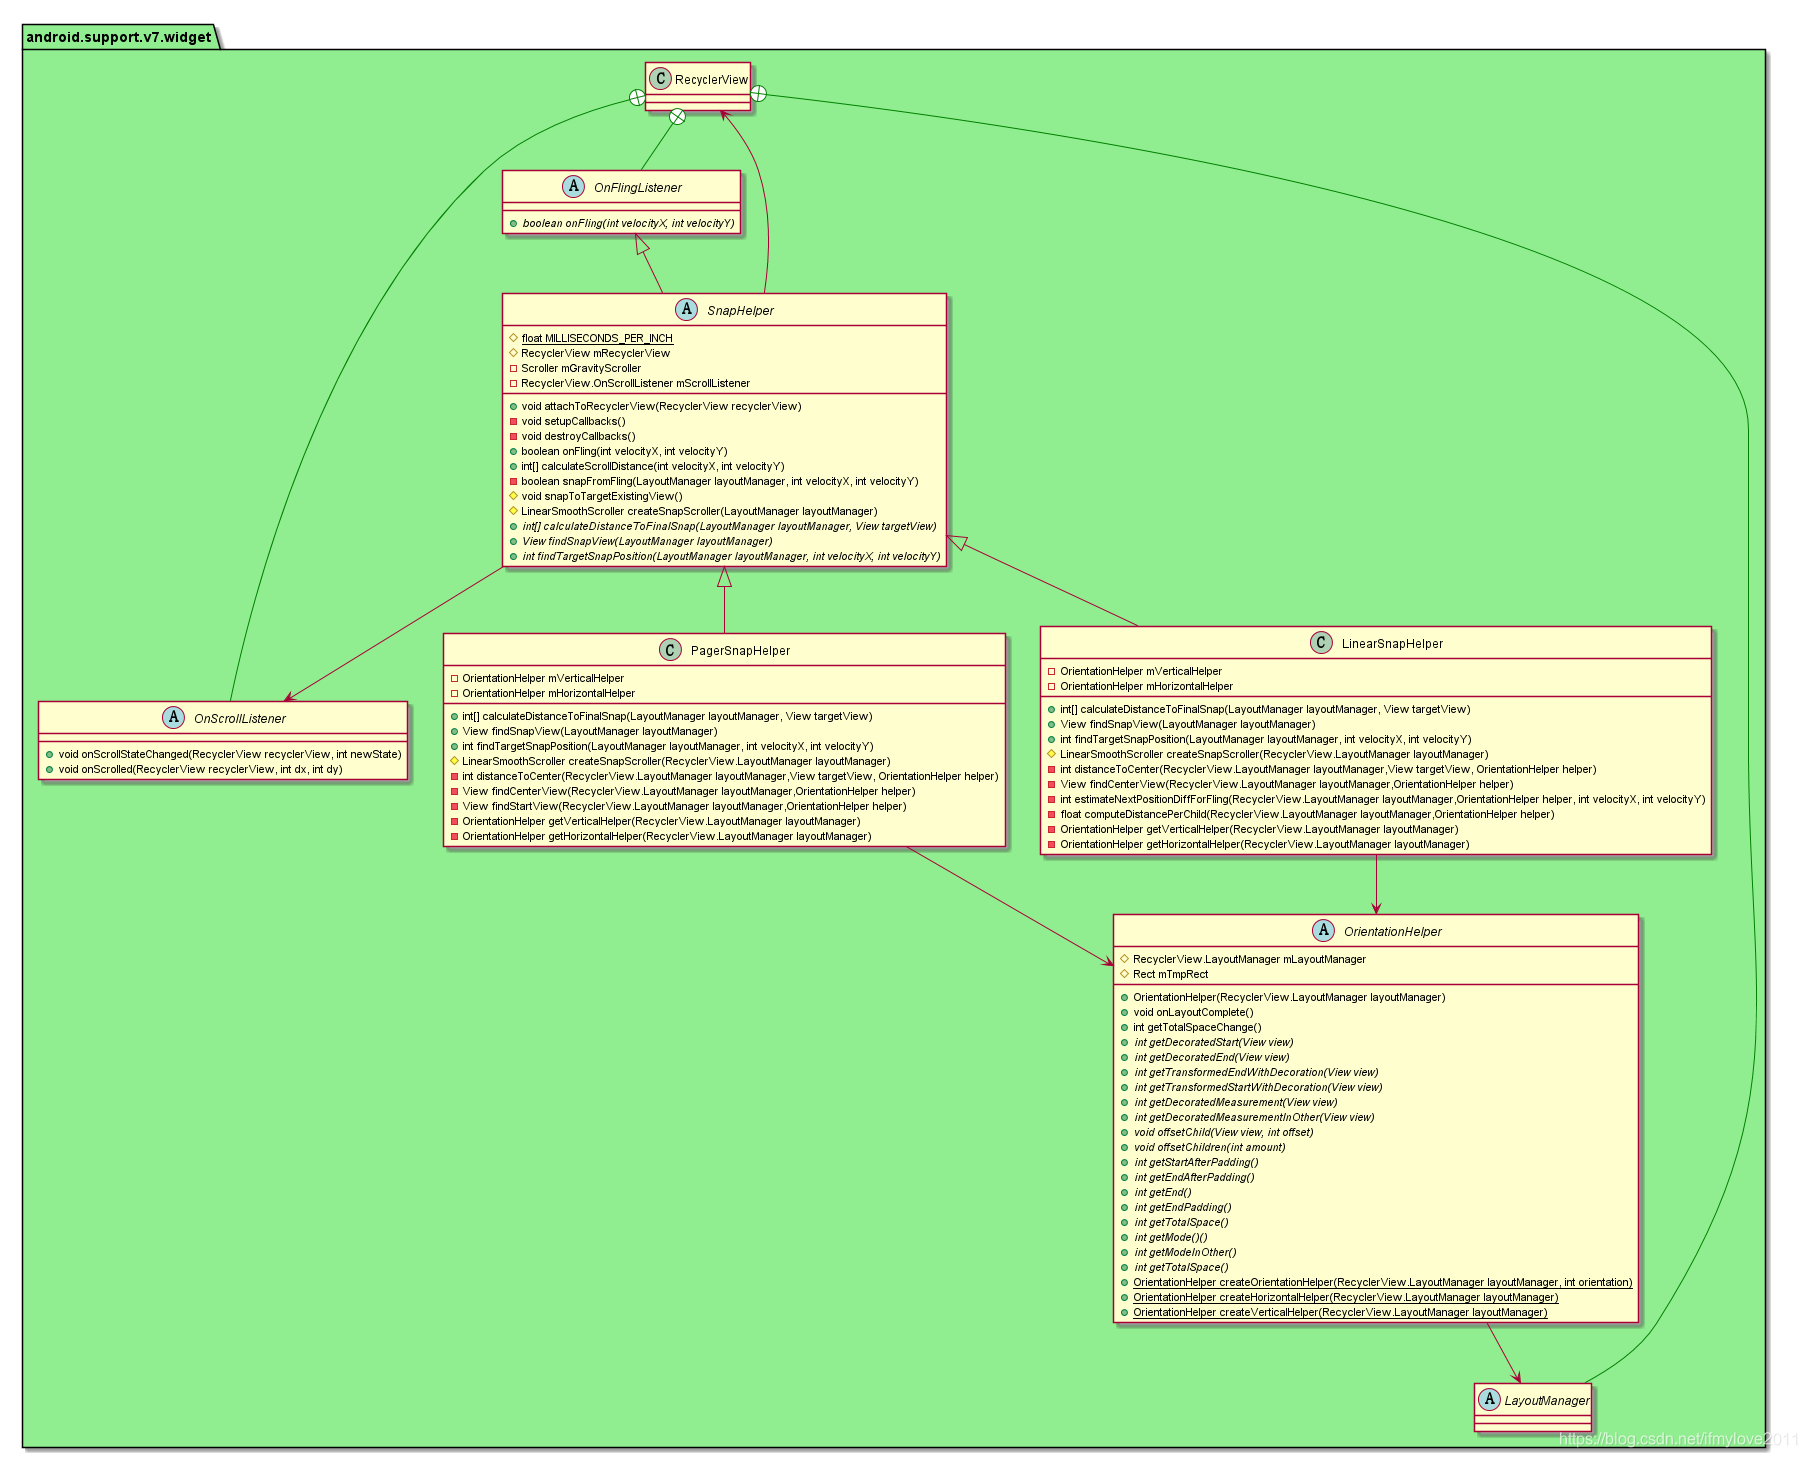Screen dimensions: 1807x1458
Task: Click 'RecyclerView mRecyclerView' field in SnapHelper
Action: (595, 353)
